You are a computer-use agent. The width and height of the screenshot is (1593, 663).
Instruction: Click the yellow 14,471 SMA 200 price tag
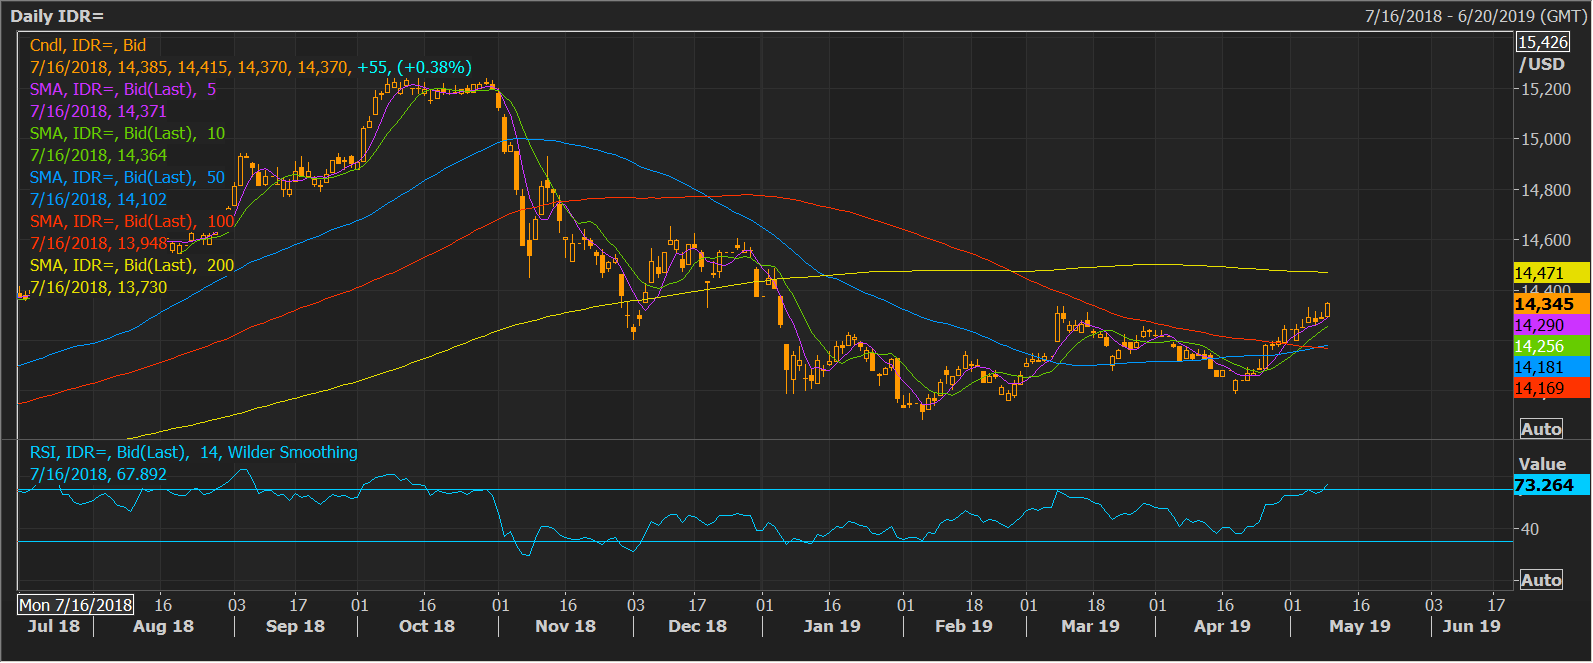click(x=1550, y=273)
